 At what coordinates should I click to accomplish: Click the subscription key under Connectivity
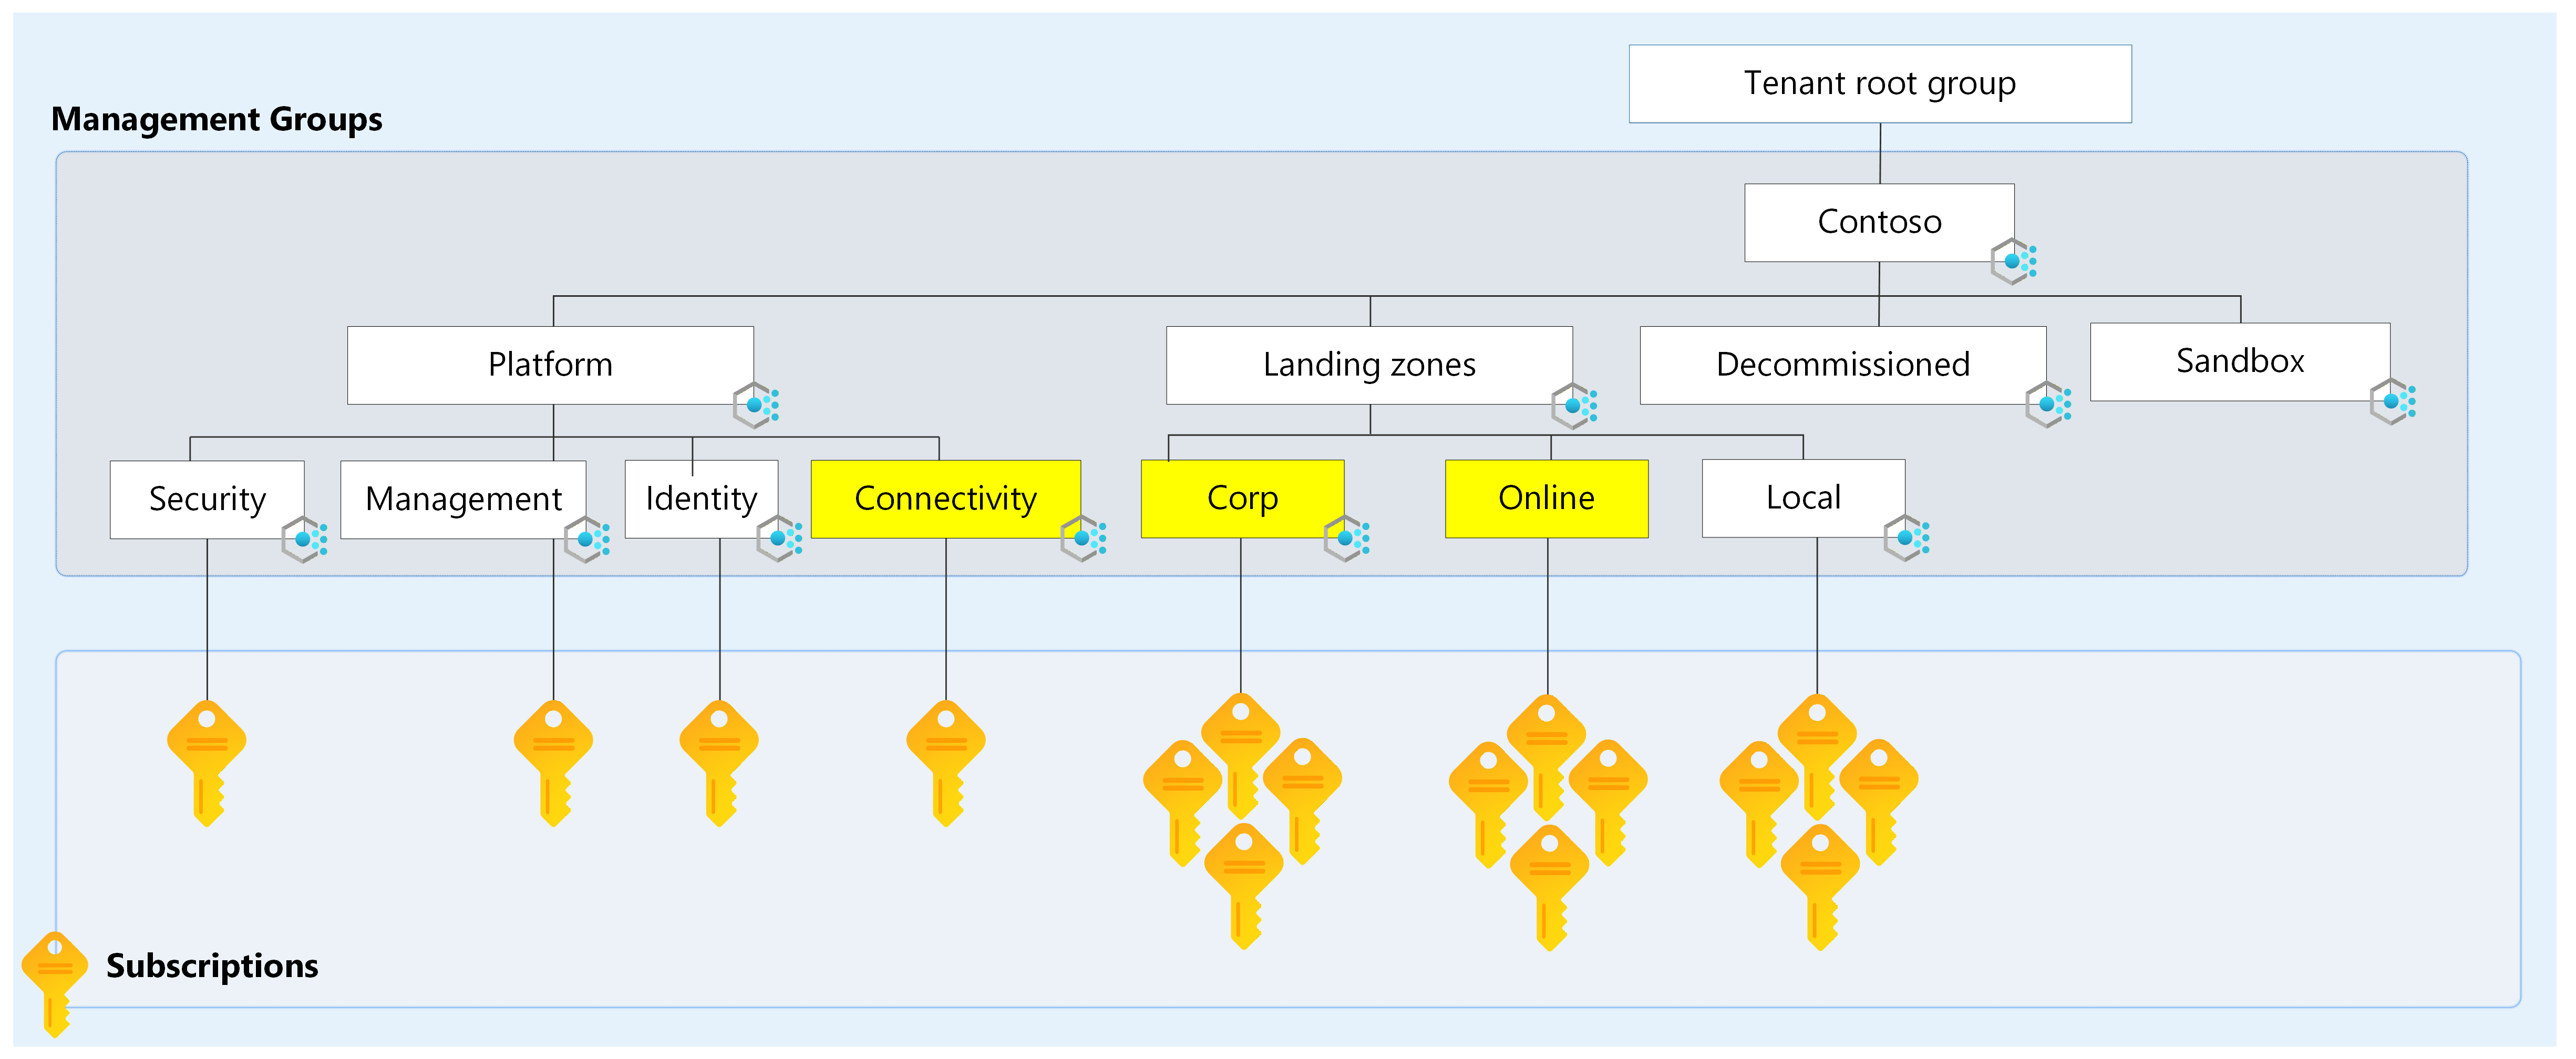(946, 763)
